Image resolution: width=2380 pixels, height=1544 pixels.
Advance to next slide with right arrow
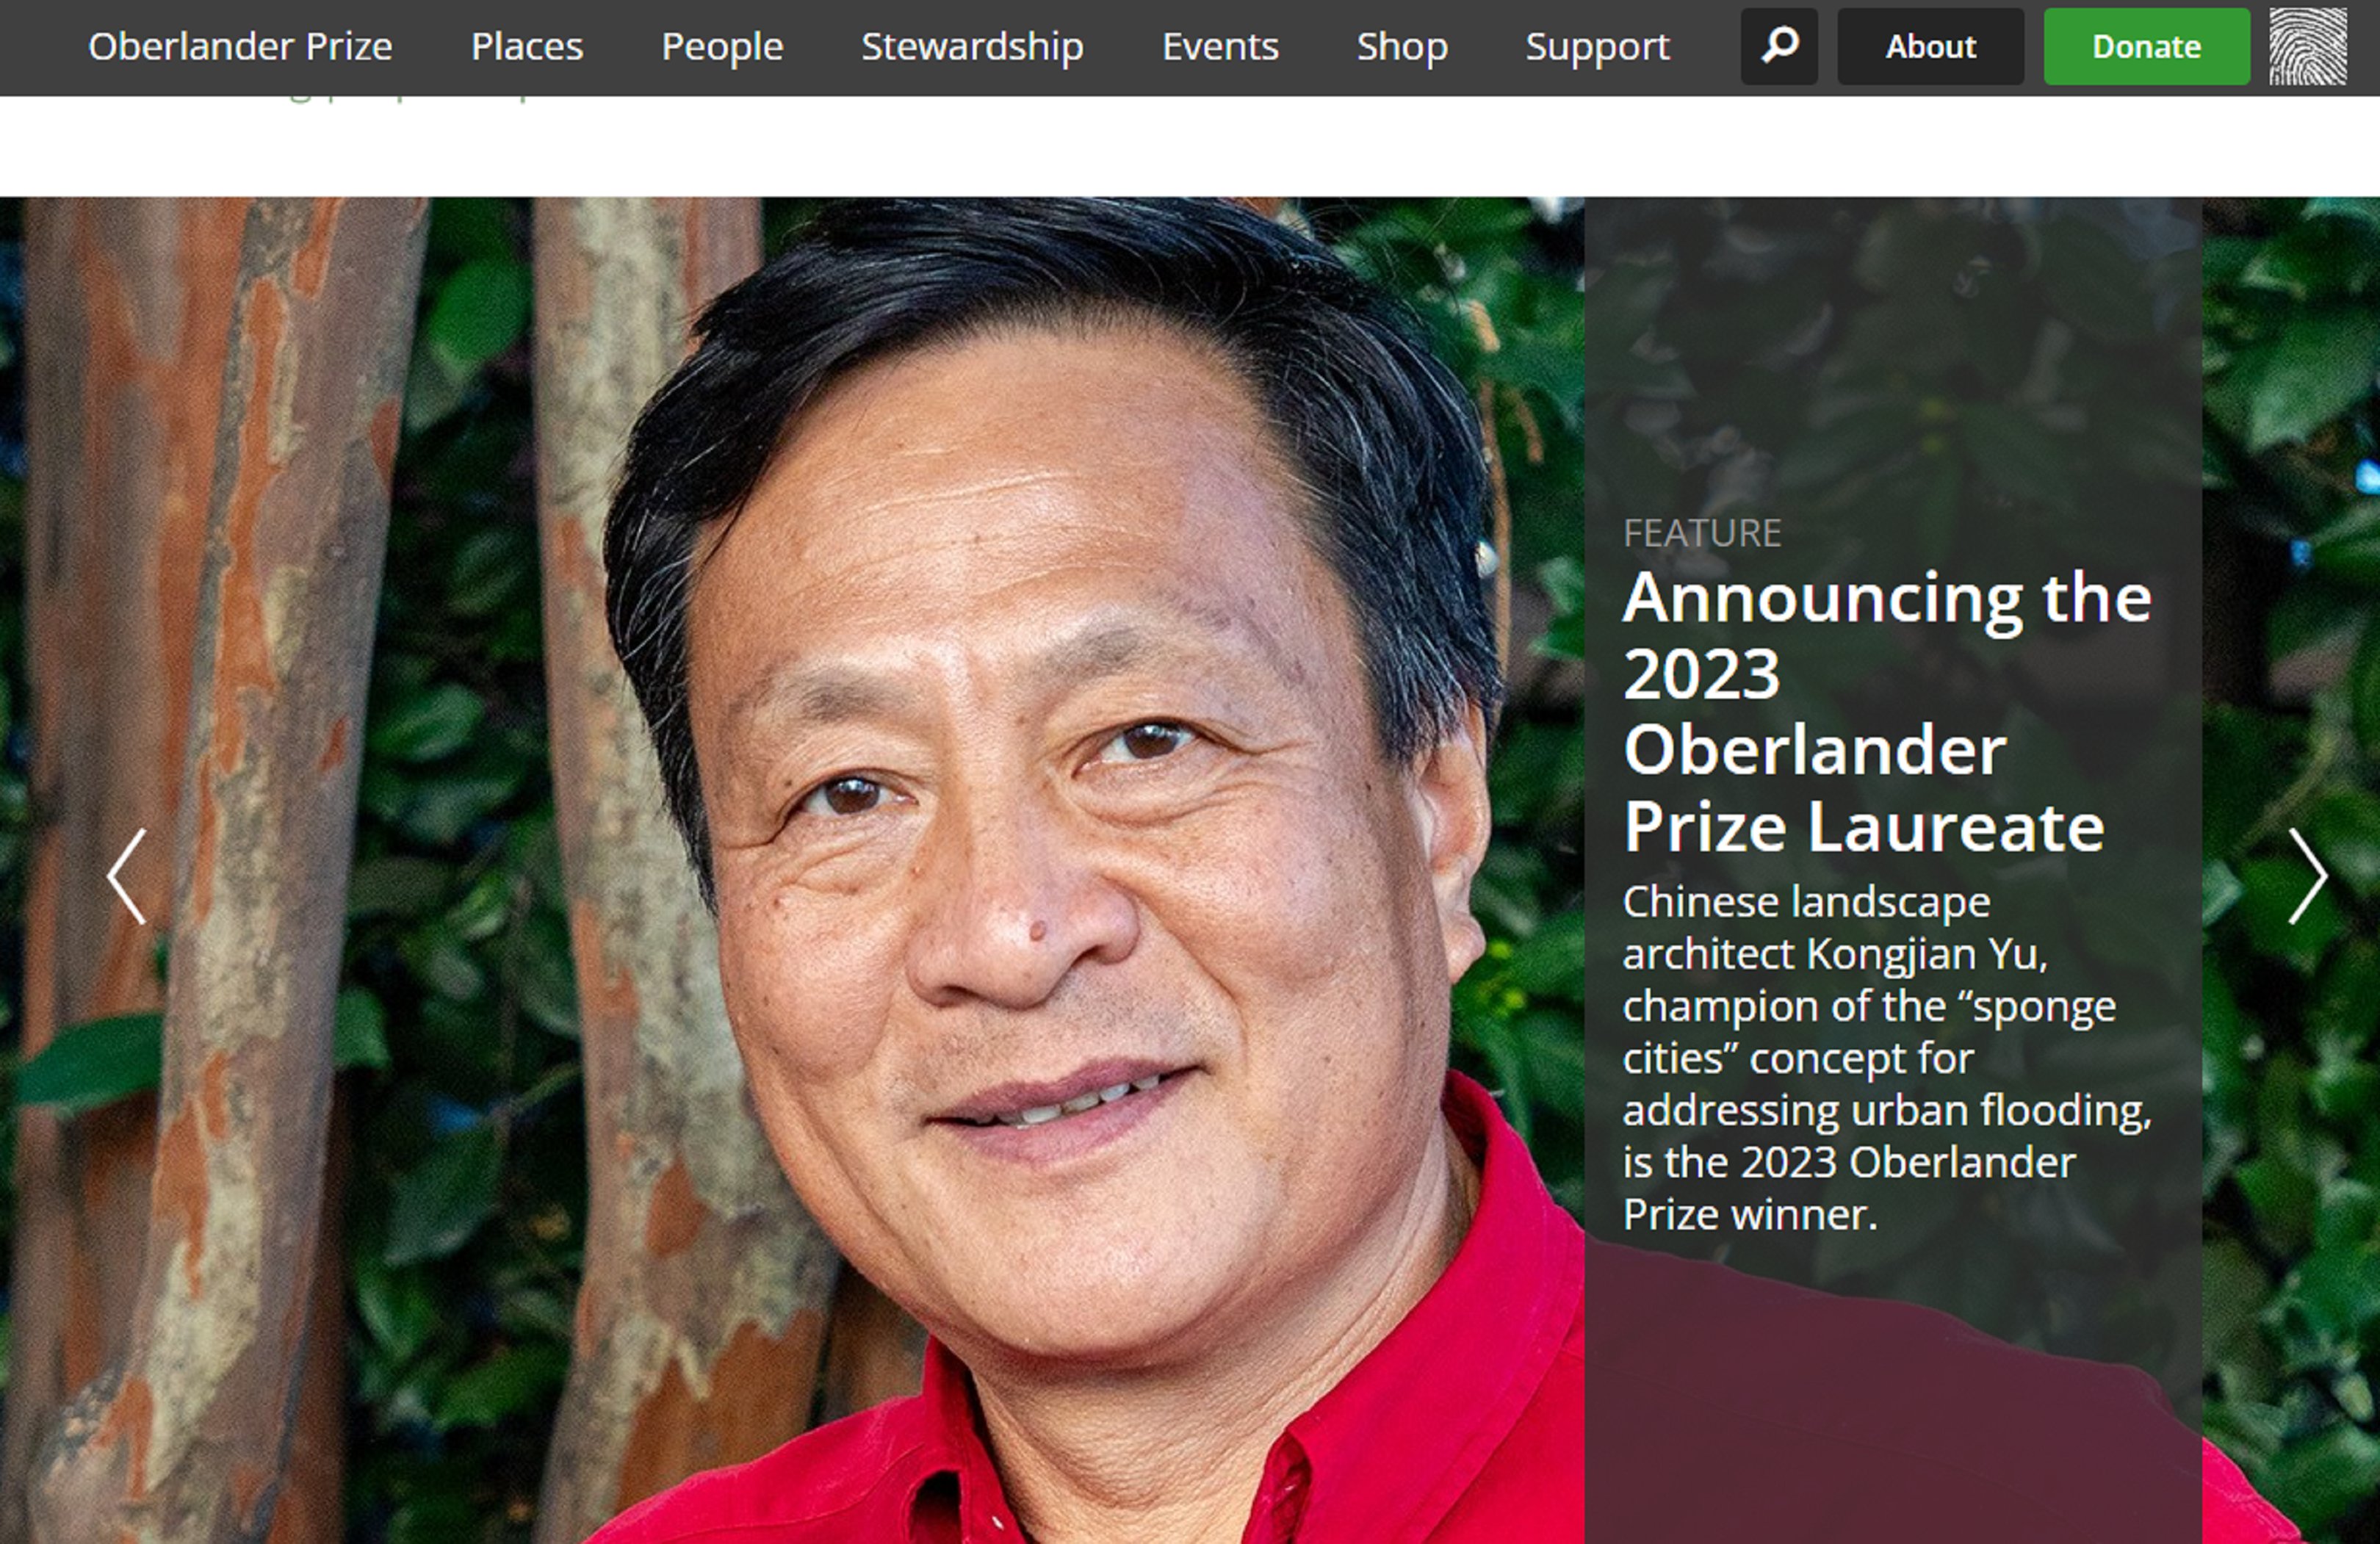(2307, 876)
